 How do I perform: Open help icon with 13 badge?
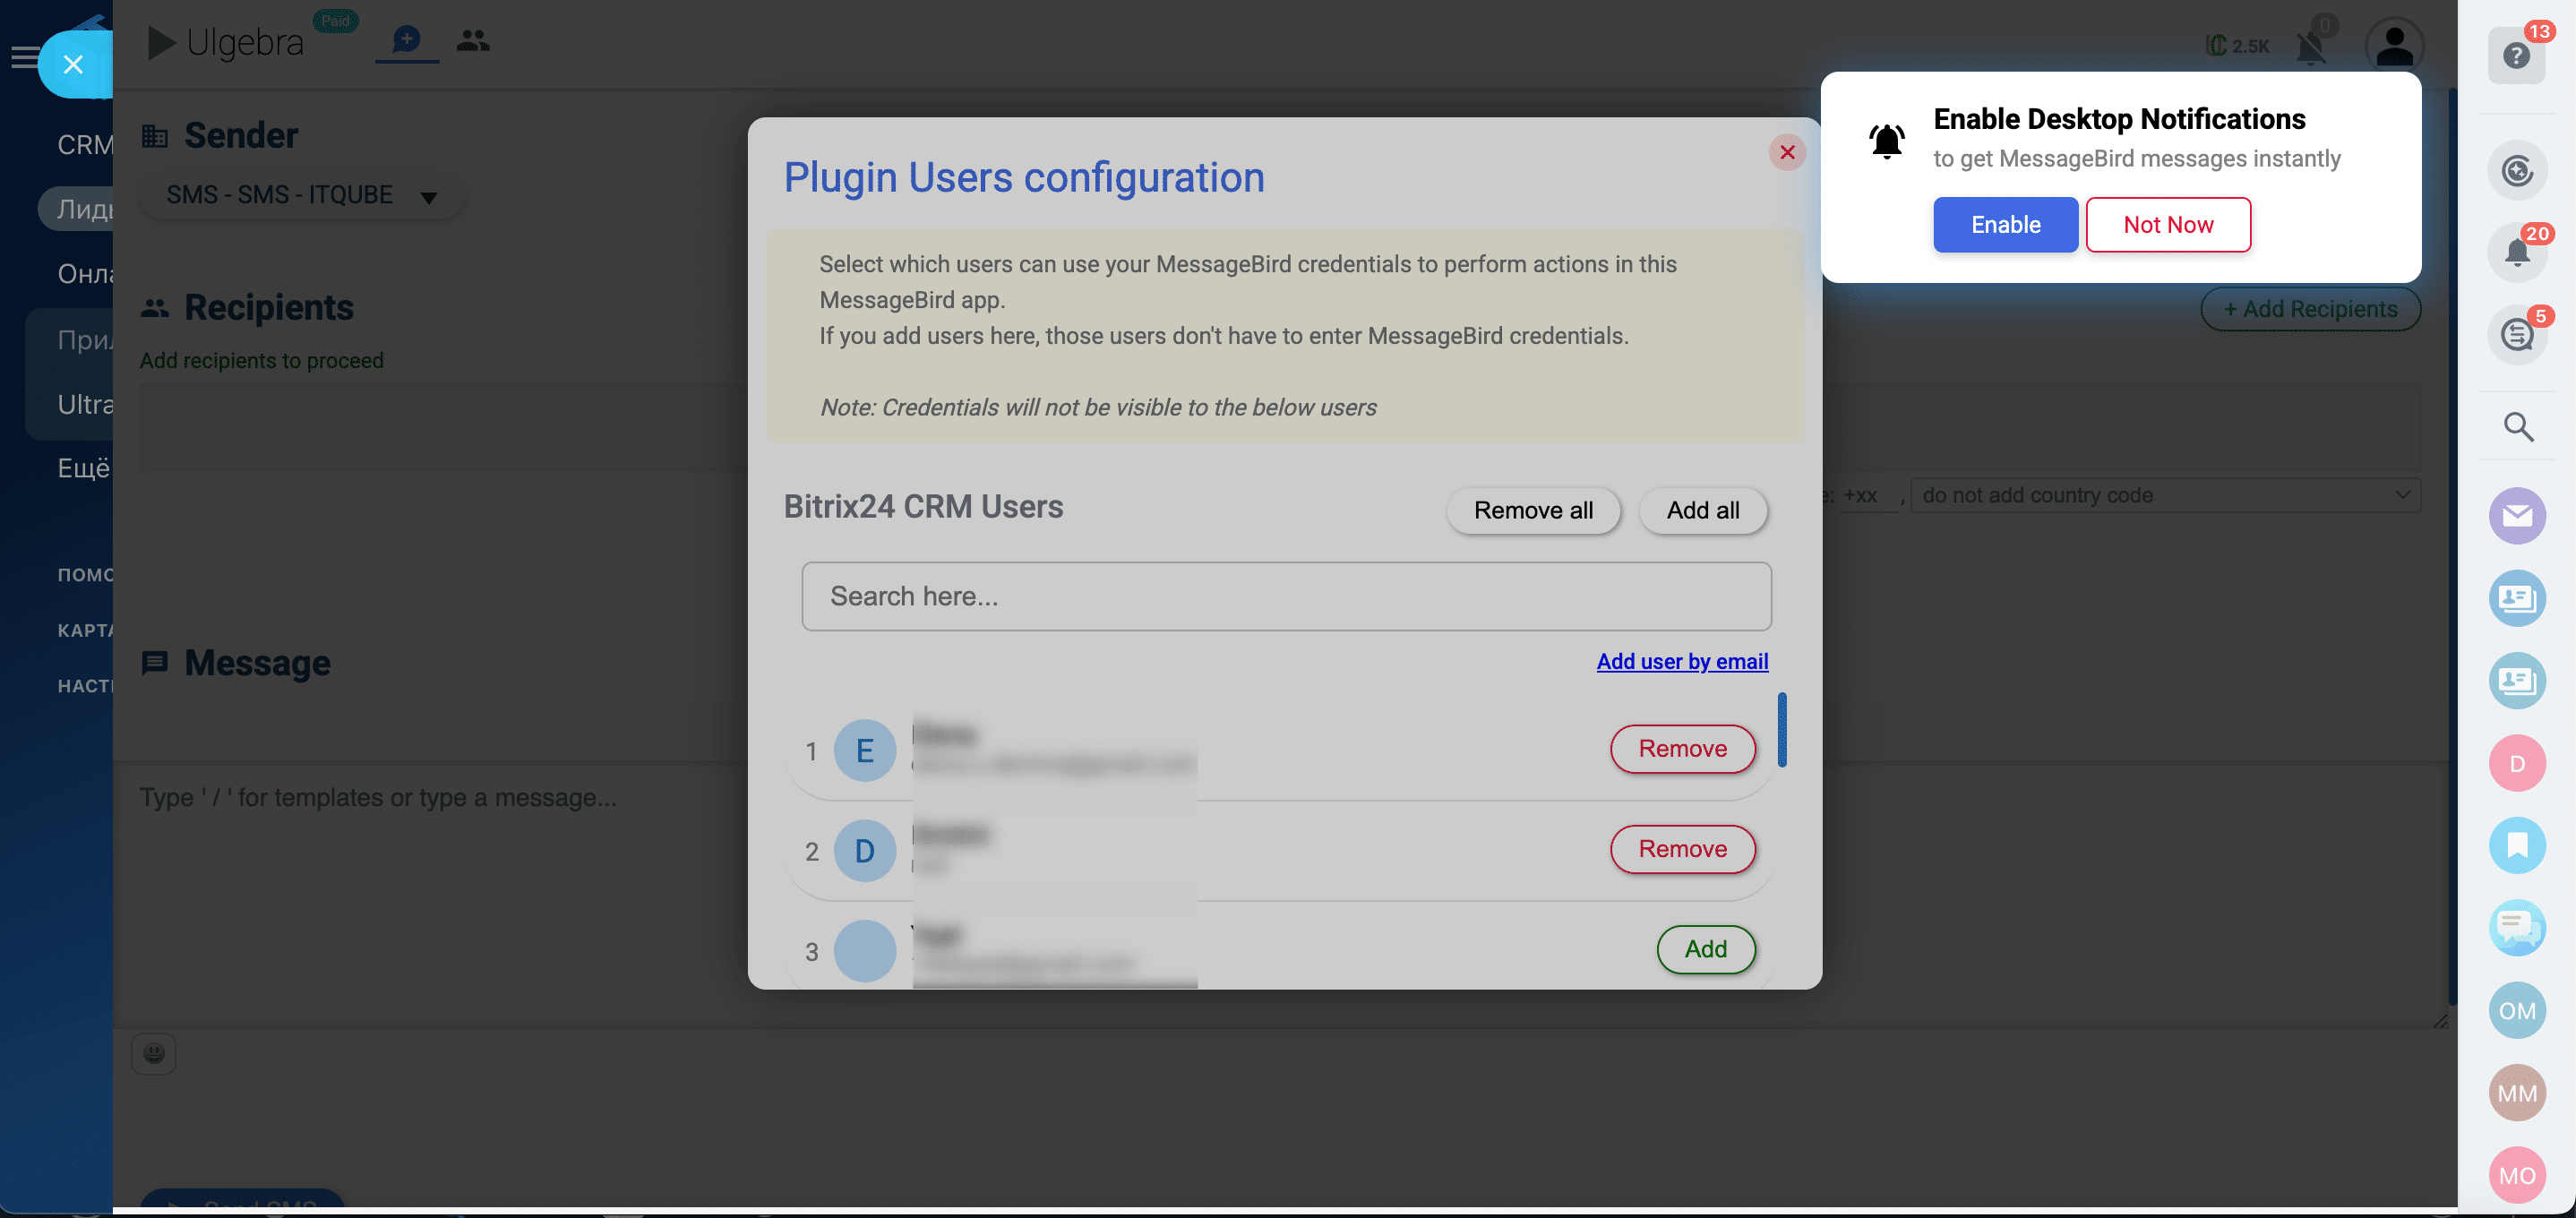(x=2516, y=55)
